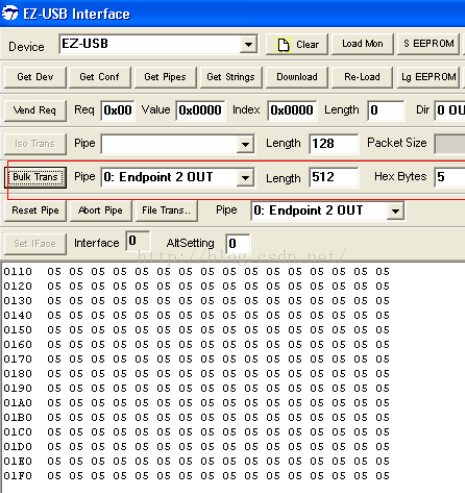Open the Dir dropdown in Vend Req row
This screenshot has height=493, width=465.
point(450,110)
